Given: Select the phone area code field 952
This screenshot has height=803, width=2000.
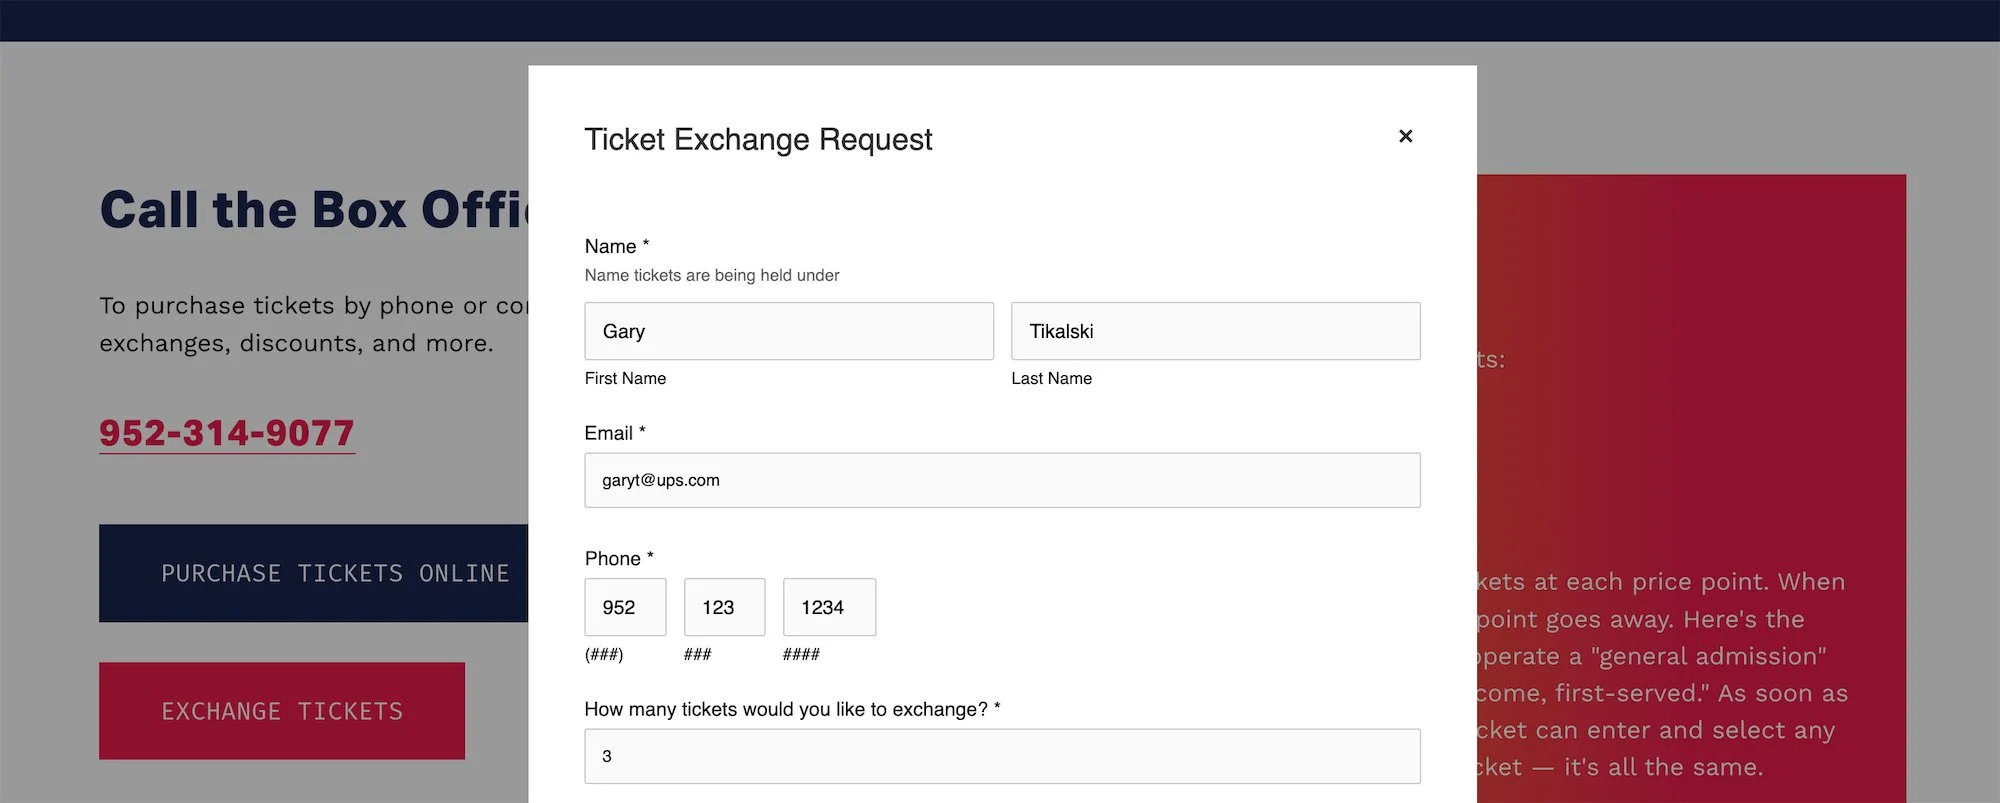Looking at the screenshot, I should coord(624,607).
